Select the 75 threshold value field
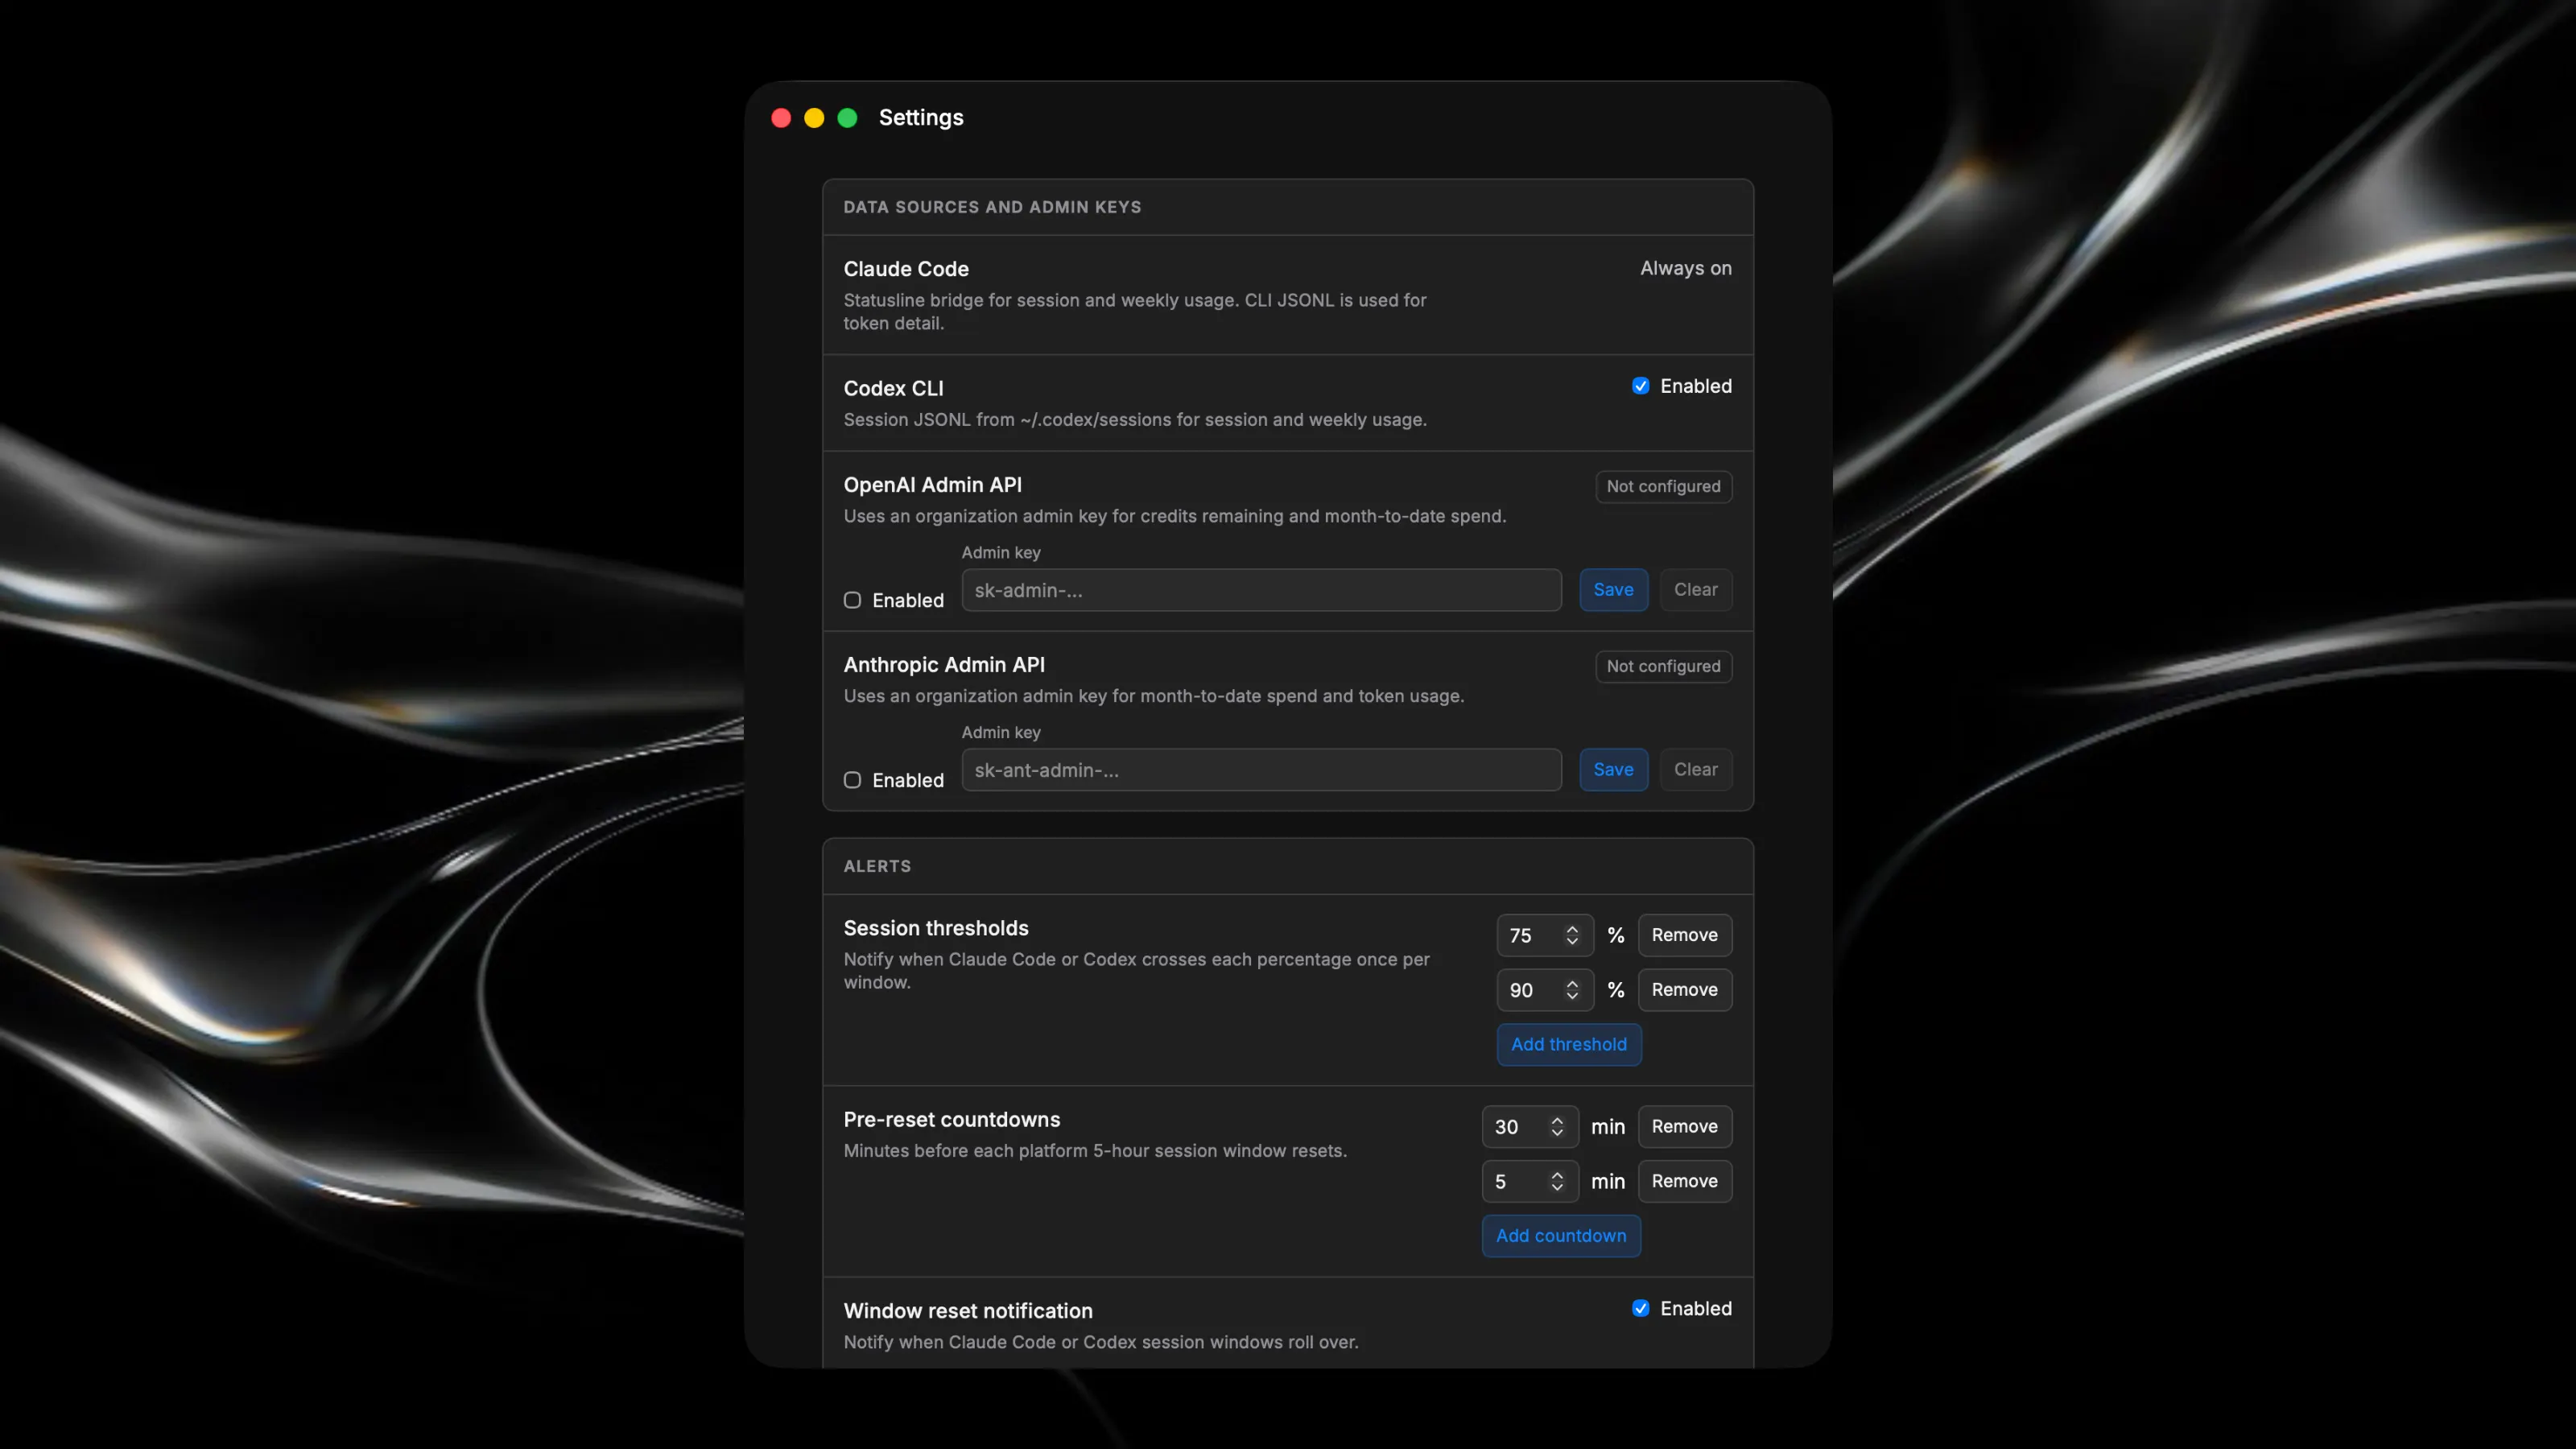The image size is (2576, 1449). point(1545,935)
